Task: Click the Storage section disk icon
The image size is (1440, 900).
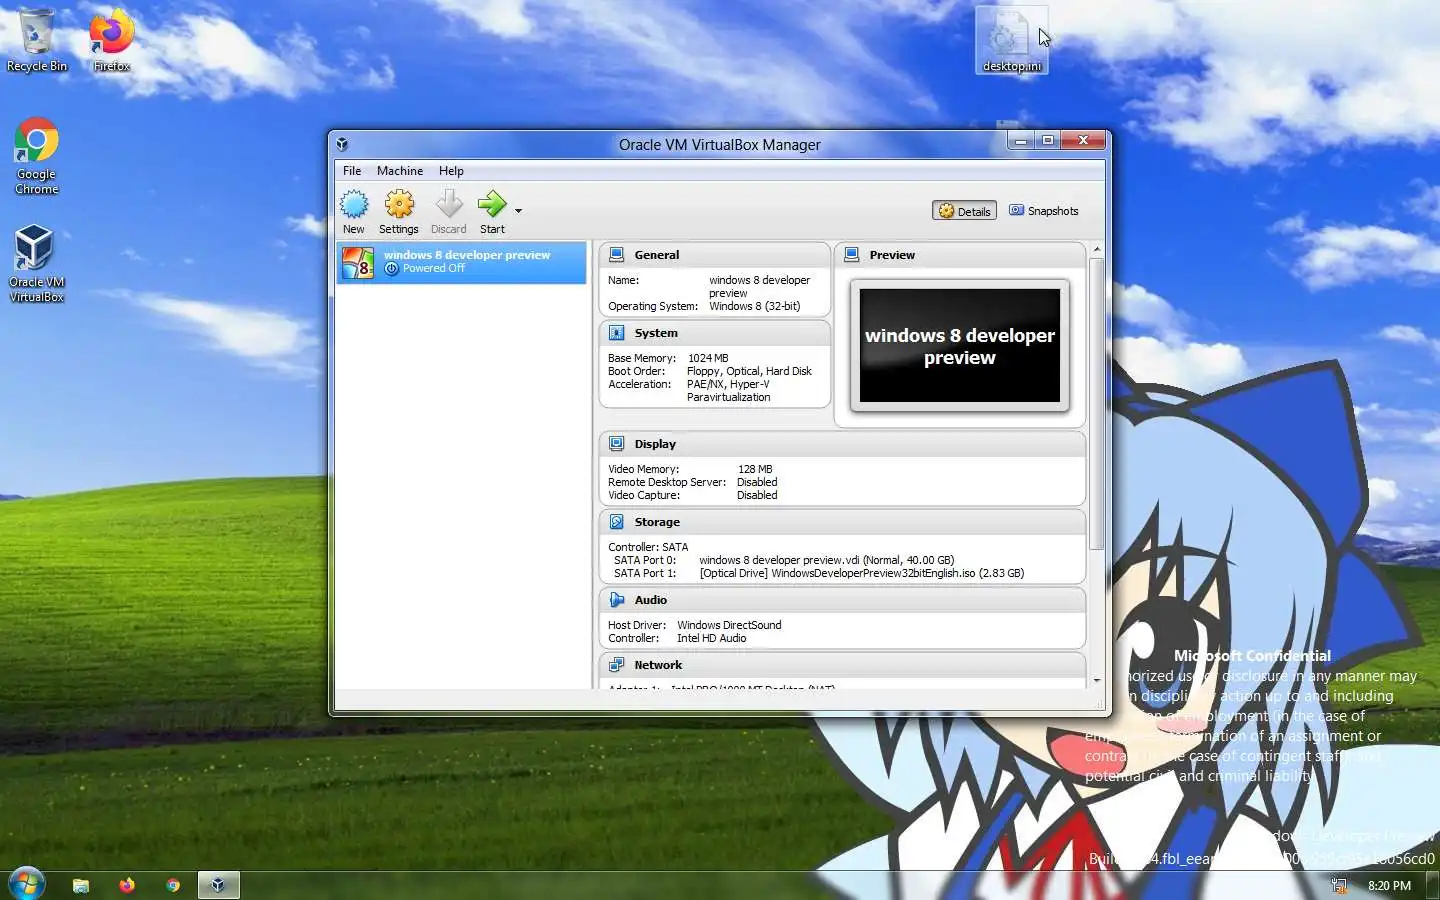Action: pos(617,522)
